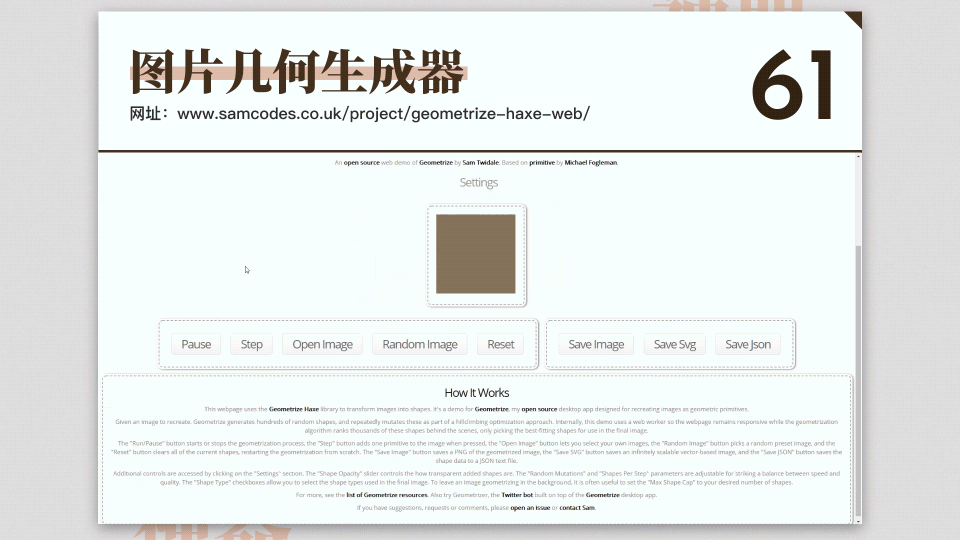Click the open an issue link
Viewport: 960px width, 540px height.
530,508
